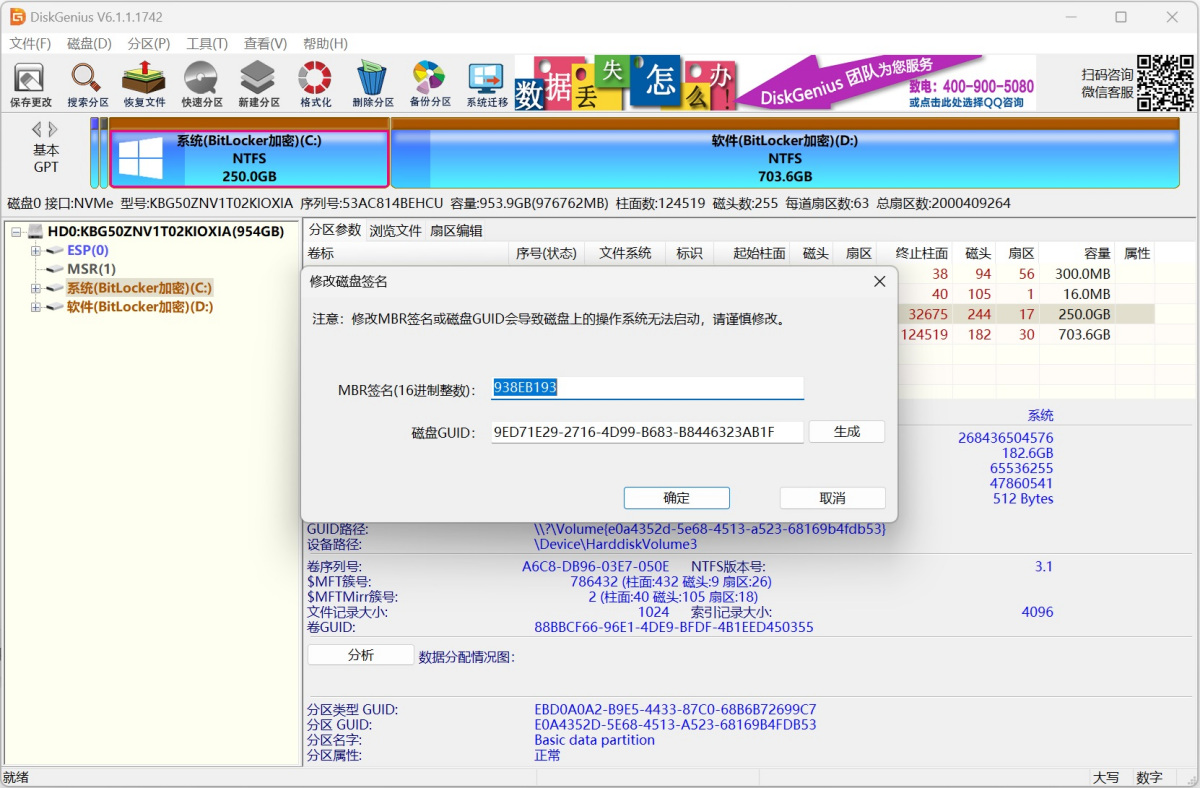Click the 生成 button beside the disk GUID

[x=846, y=432]
